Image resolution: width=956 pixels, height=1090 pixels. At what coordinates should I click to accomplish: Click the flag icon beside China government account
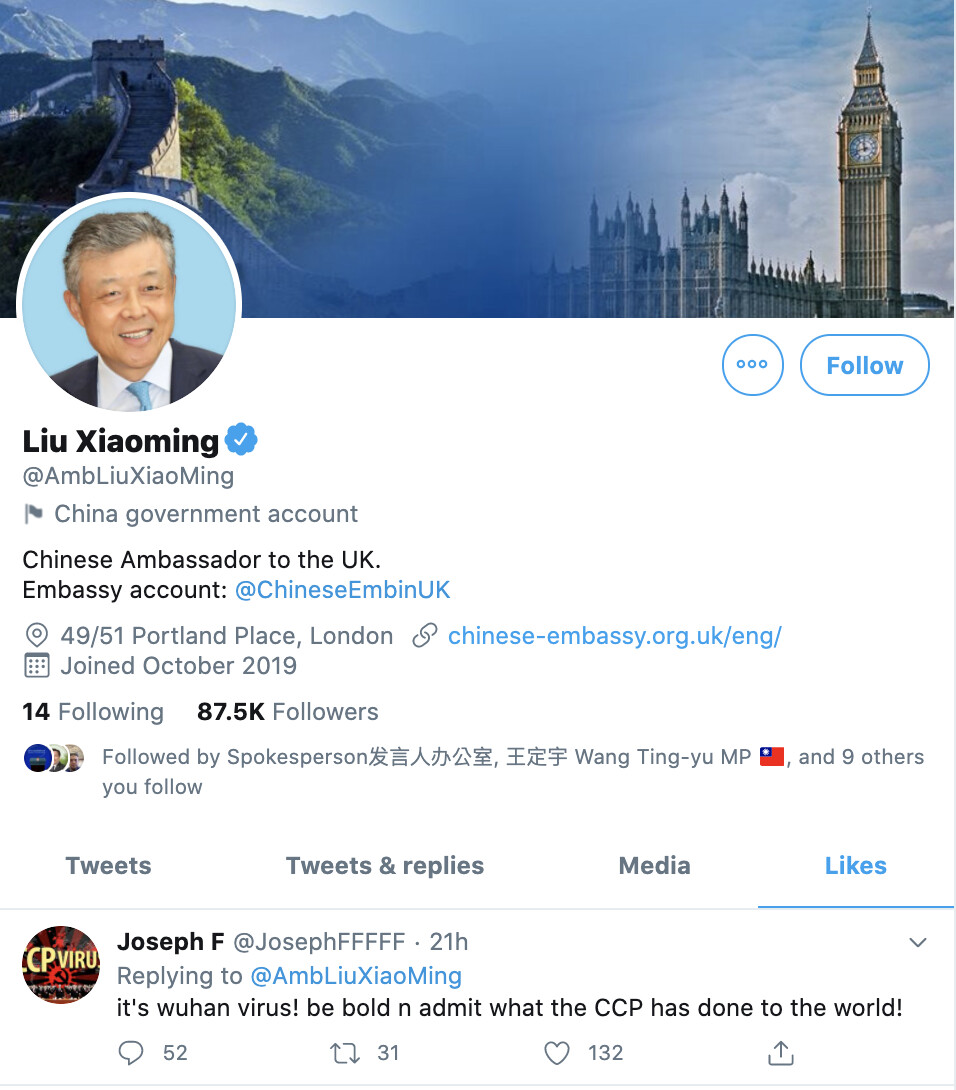pos(33,514)
